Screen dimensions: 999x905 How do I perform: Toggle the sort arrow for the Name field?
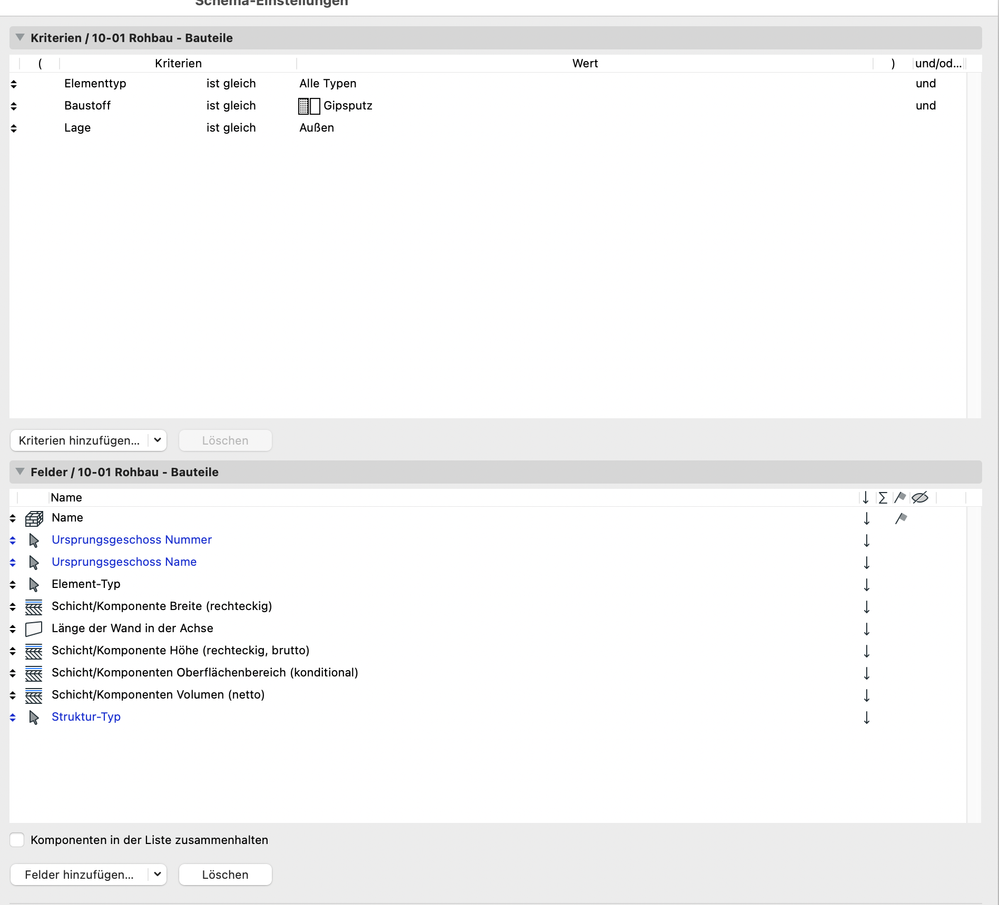(x=866, y=519)
